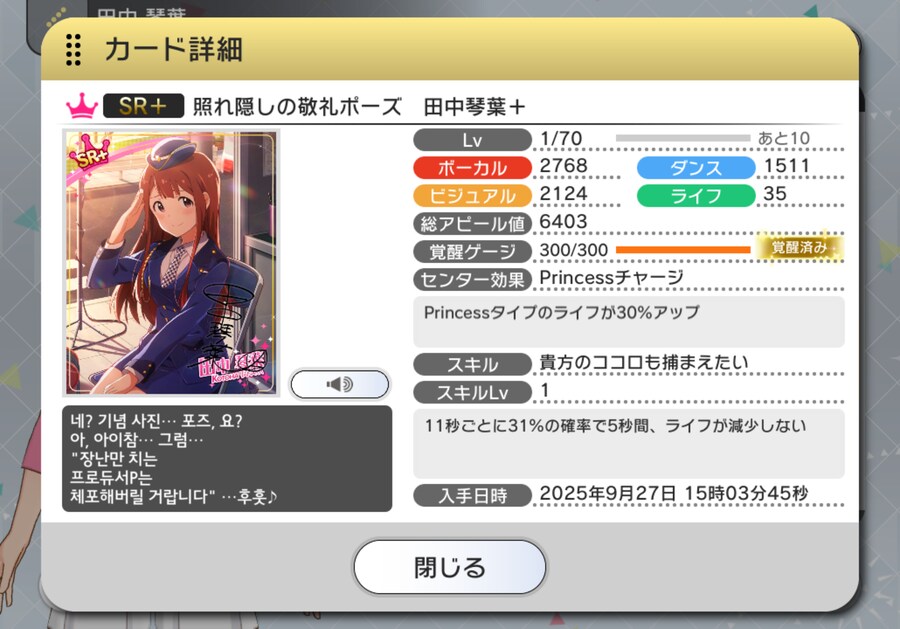Play the card voice line speaker button
This screenshot has width=900, height=629.
[x=340, y=384]
